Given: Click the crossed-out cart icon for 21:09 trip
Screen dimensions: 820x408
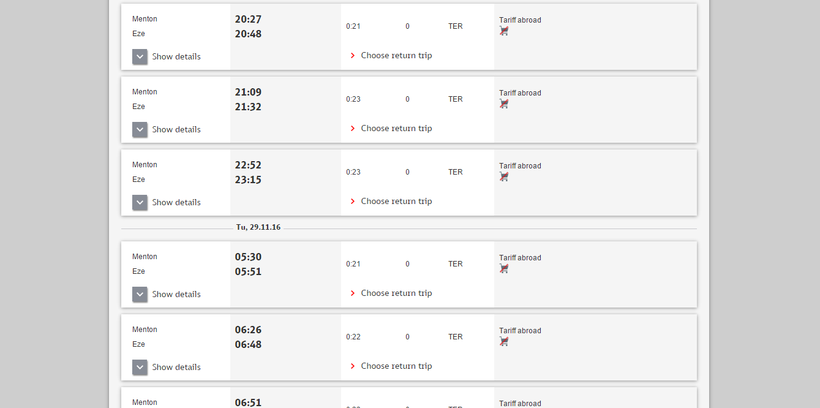Looking at the screenshot, I should [504, 104].
